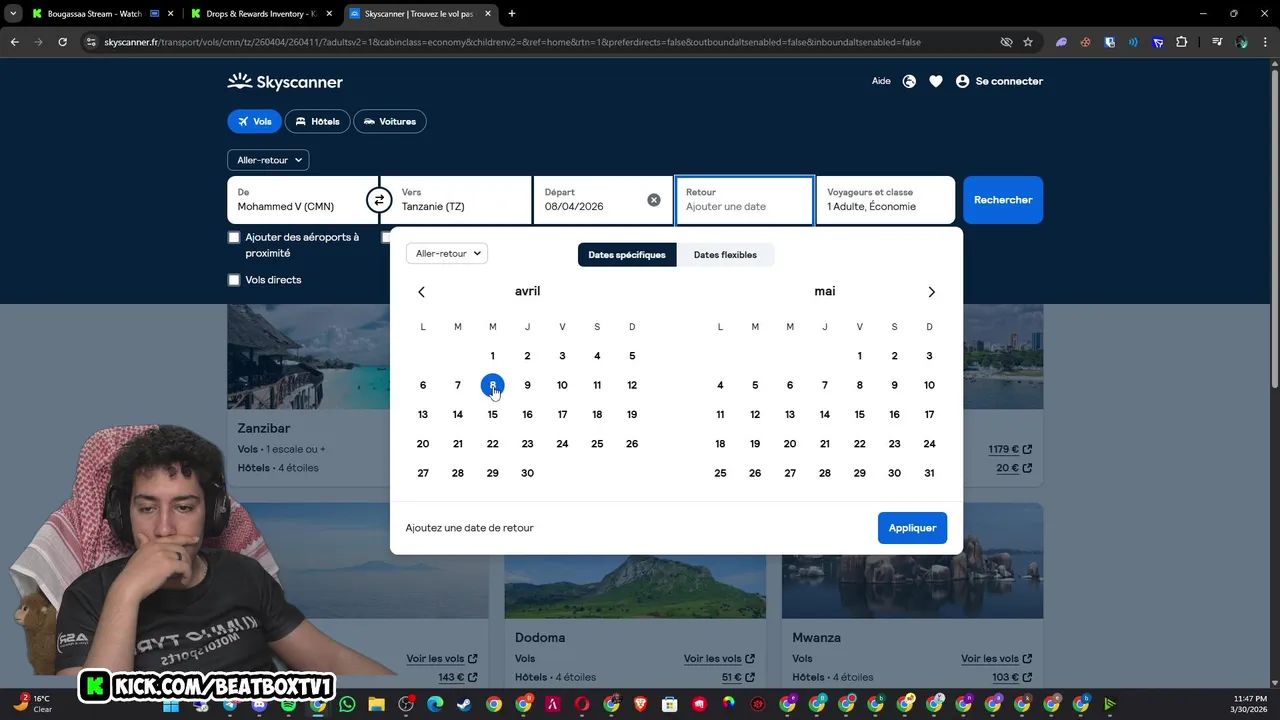Screen dimensions: 1280x720
Task: Click the Skyscanner logo
Action: point(285,82)
